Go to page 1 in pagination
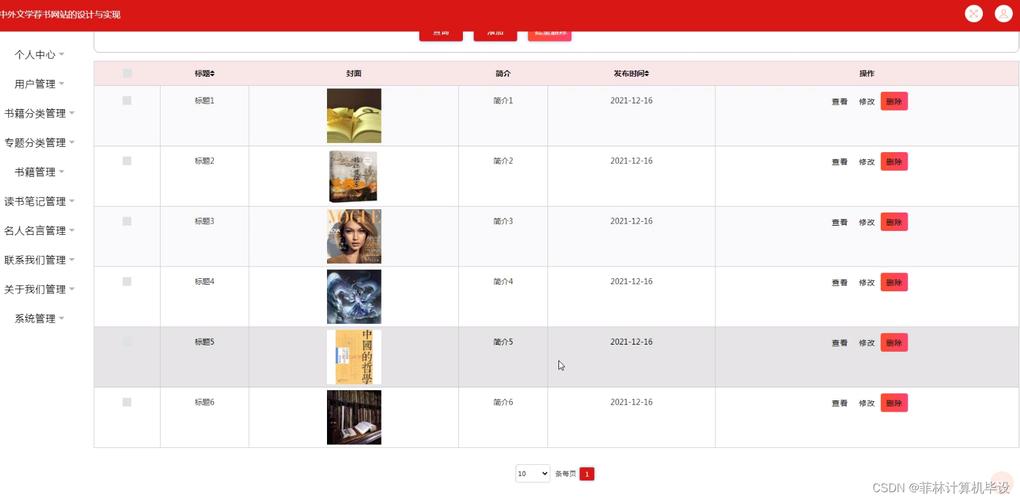Viewport: 1020px width, 500px height. point(587,474)
